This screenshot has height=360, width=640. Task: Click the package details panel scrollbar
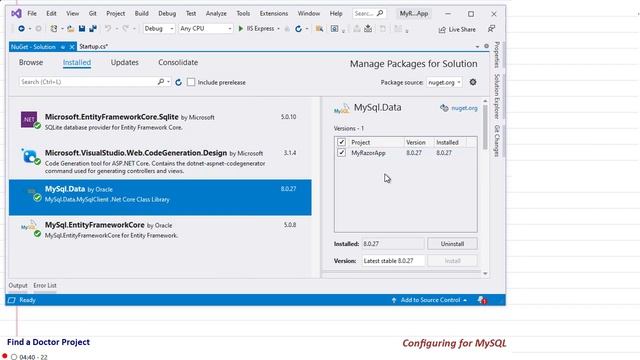(x=485, y=127)
